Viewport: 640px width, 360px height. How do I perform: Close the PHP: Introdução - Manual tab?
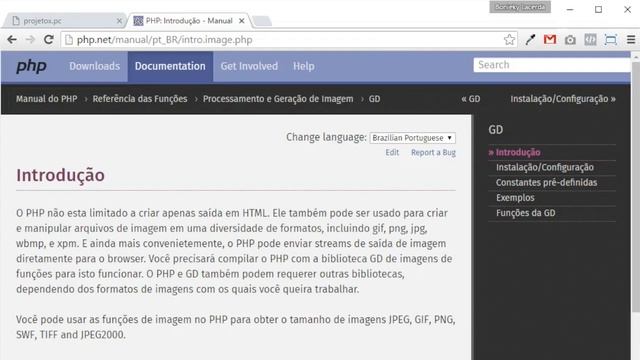(x=242, y=21)
